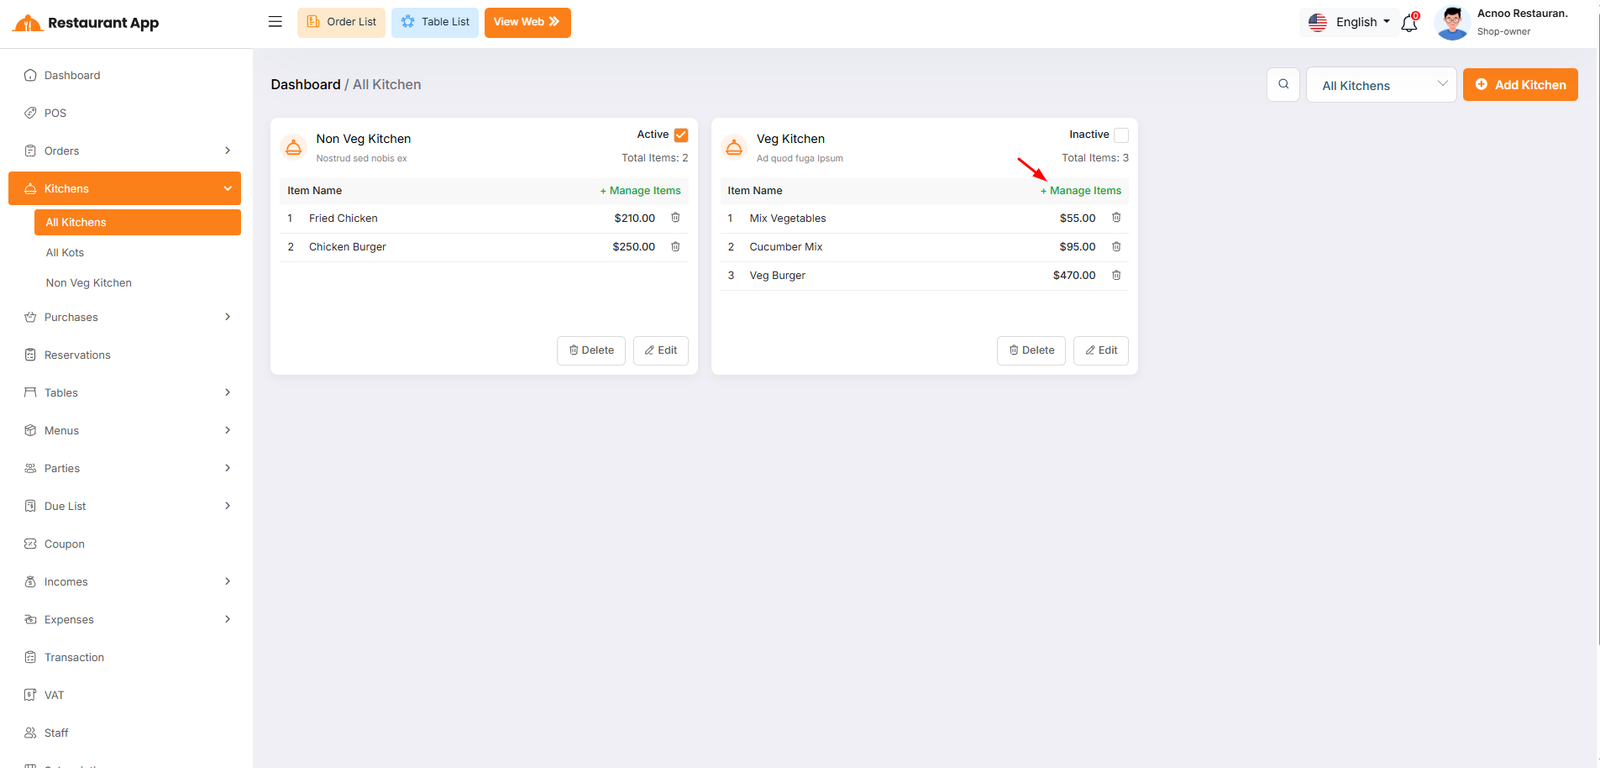Click the search magnifier icon

tap(1283, 85)
